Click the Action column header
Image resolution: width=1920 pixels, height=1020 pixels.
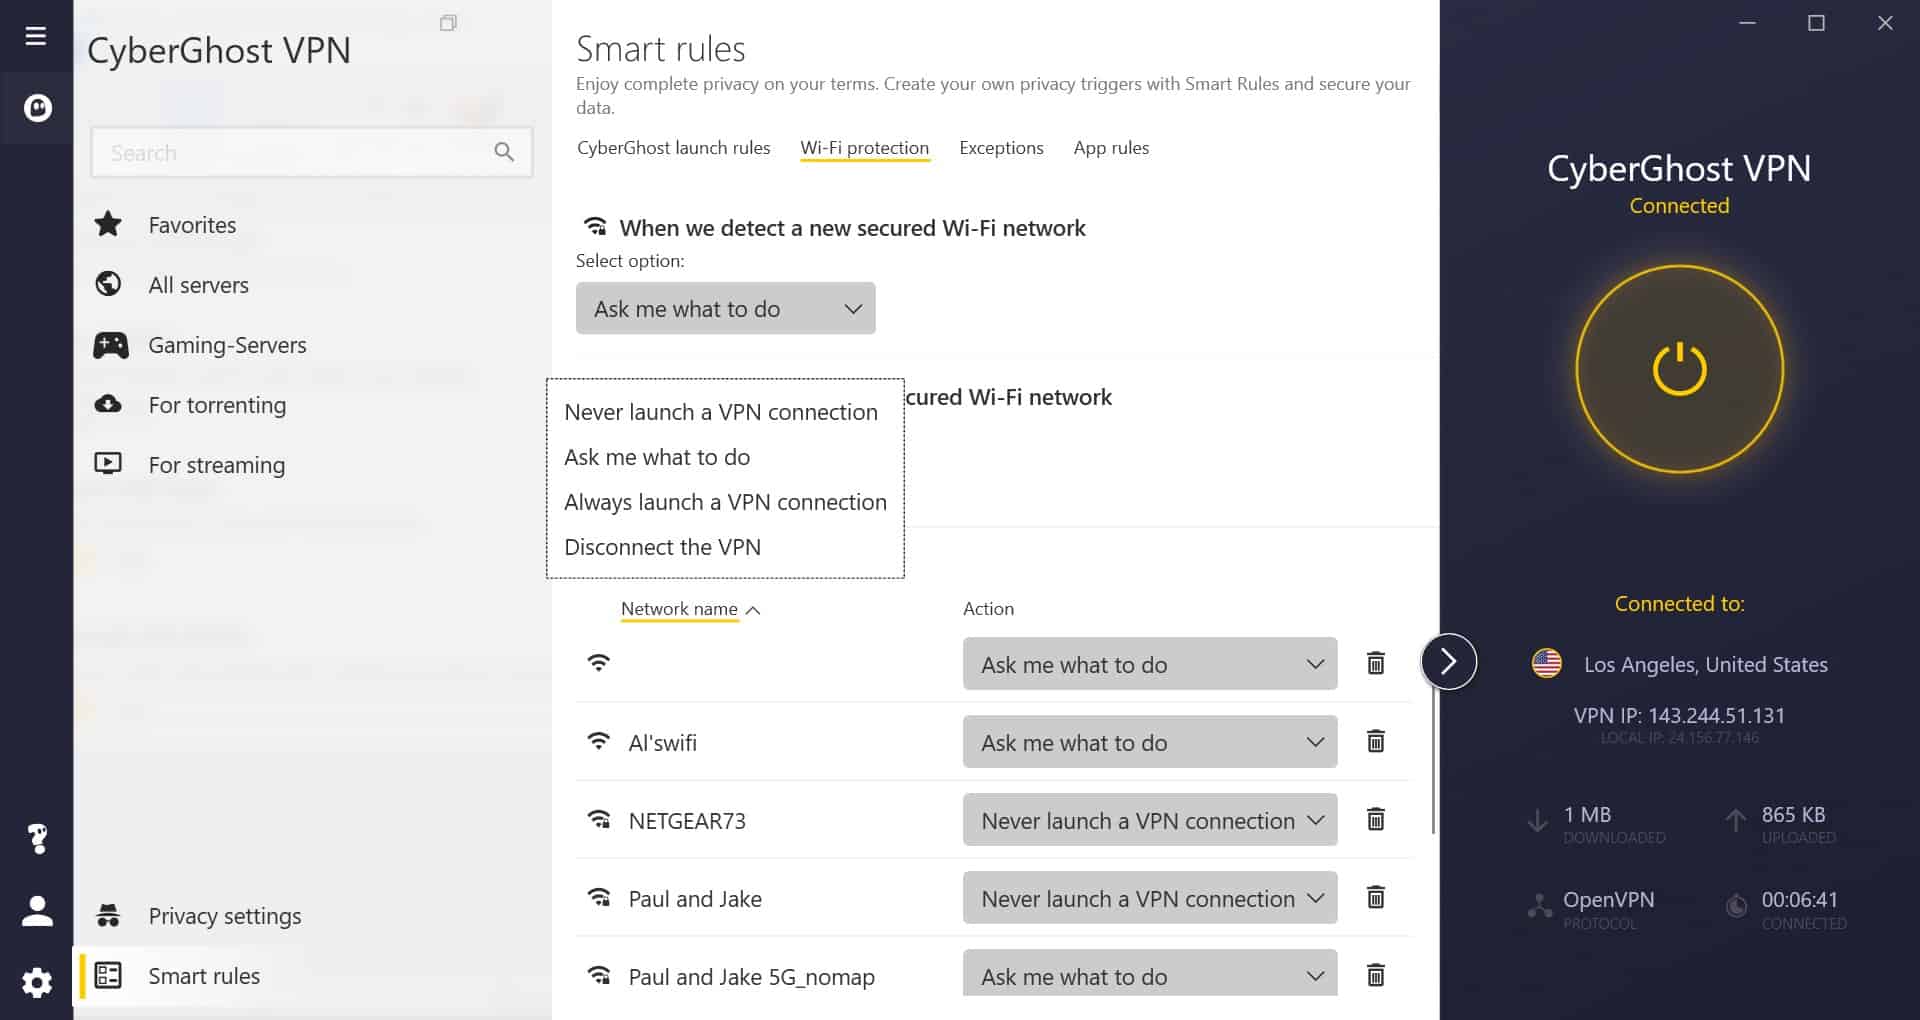pyautogui.click(x=988, y=609)
